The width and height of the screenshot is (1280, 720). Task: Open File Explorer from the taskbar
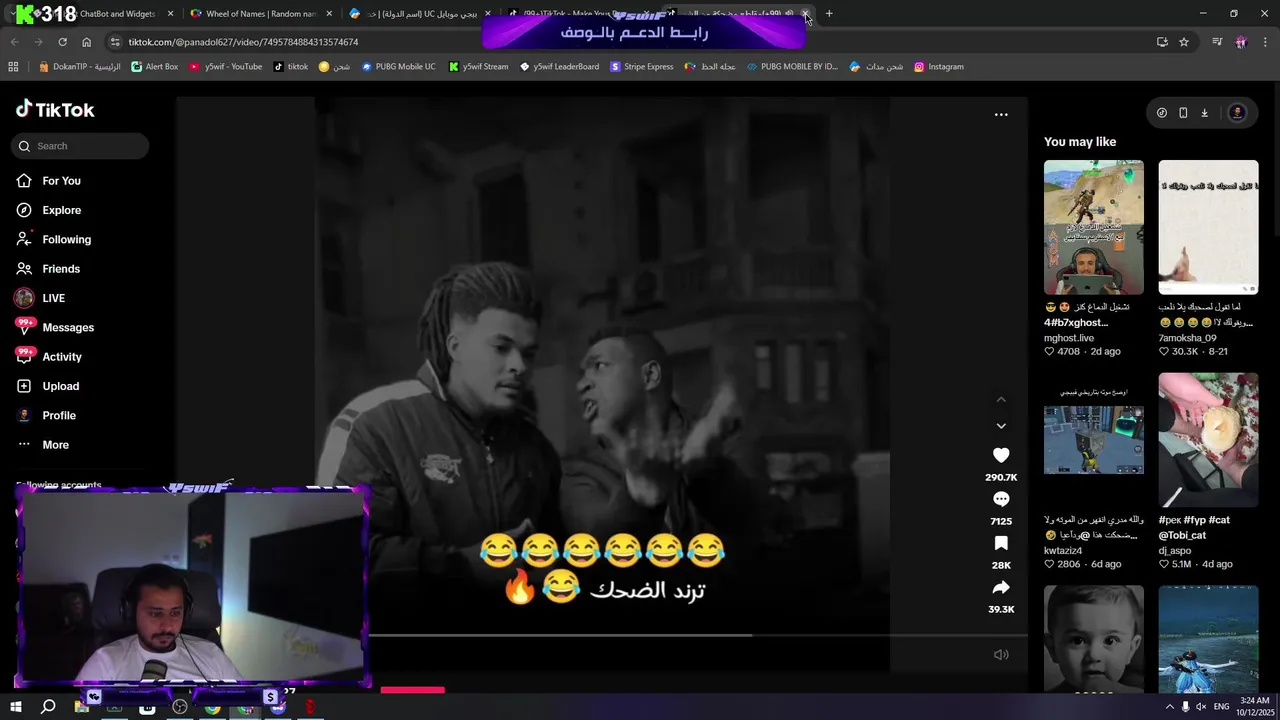pos(81,707)
